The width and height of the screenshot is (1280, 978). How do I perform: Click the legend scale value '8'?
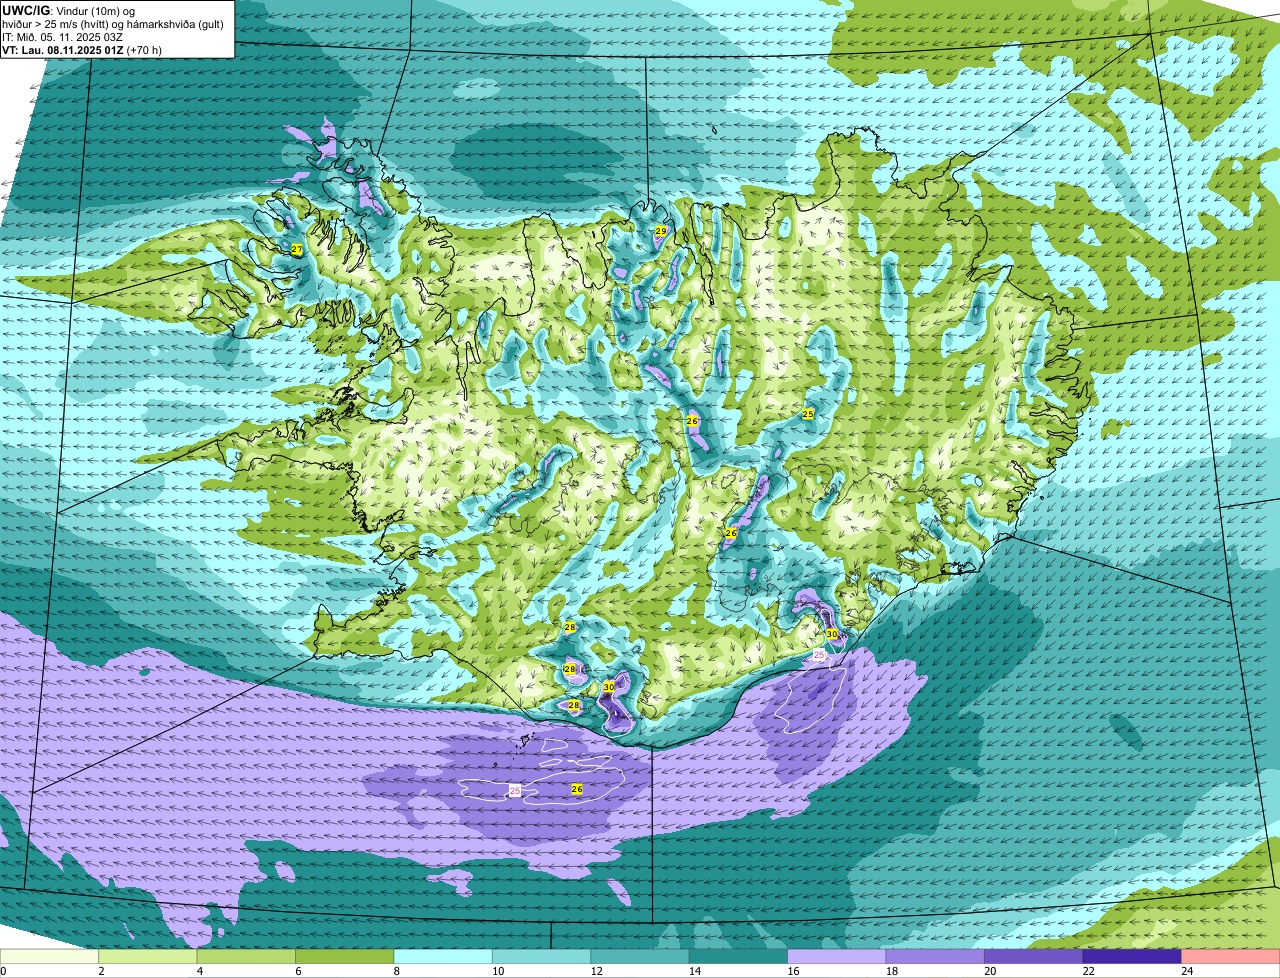click(395, 971)
